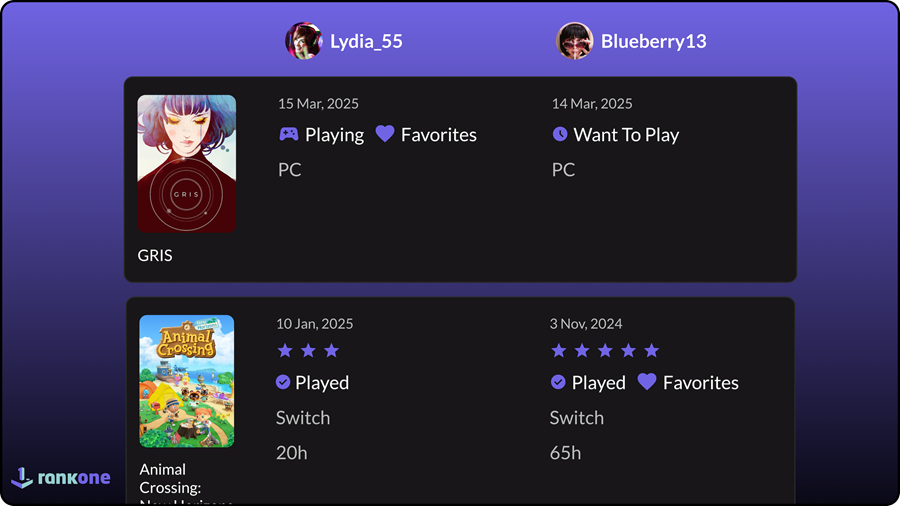Open the Animal Crossing cover art thumbnail
This screenshot has height=506, width=900.
(x=187, y=381)
